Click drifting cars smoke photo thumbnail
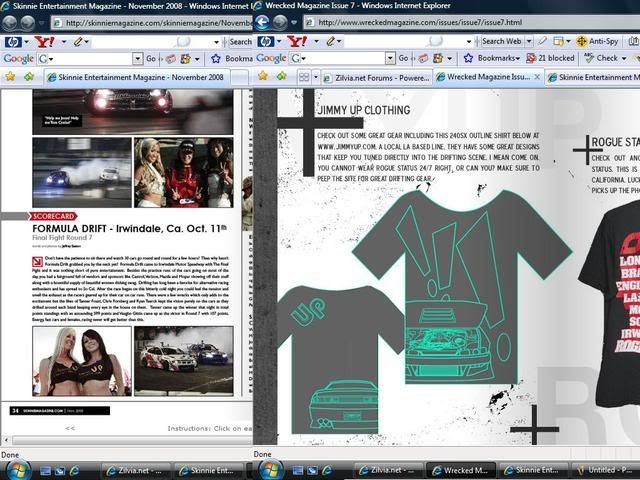The image size is (640, 480). click(82, 172)
